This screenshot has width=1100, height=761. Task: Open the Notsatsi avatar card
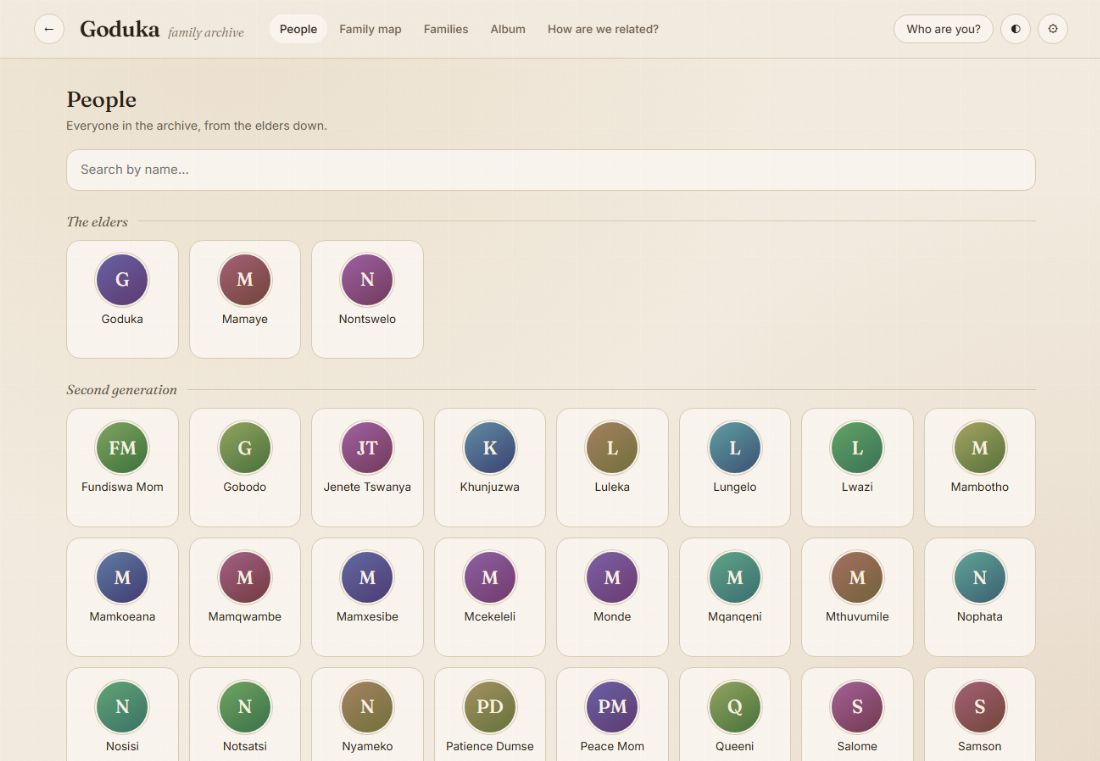pos(245,715)
